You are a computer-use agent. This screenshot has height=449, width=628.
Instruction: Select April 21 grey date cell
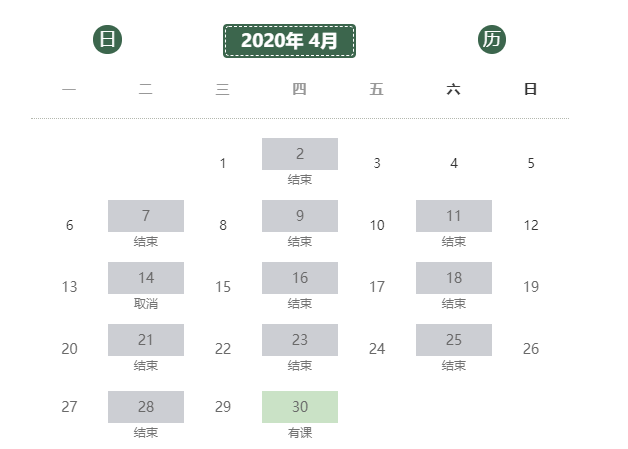(x=146, y=340)
